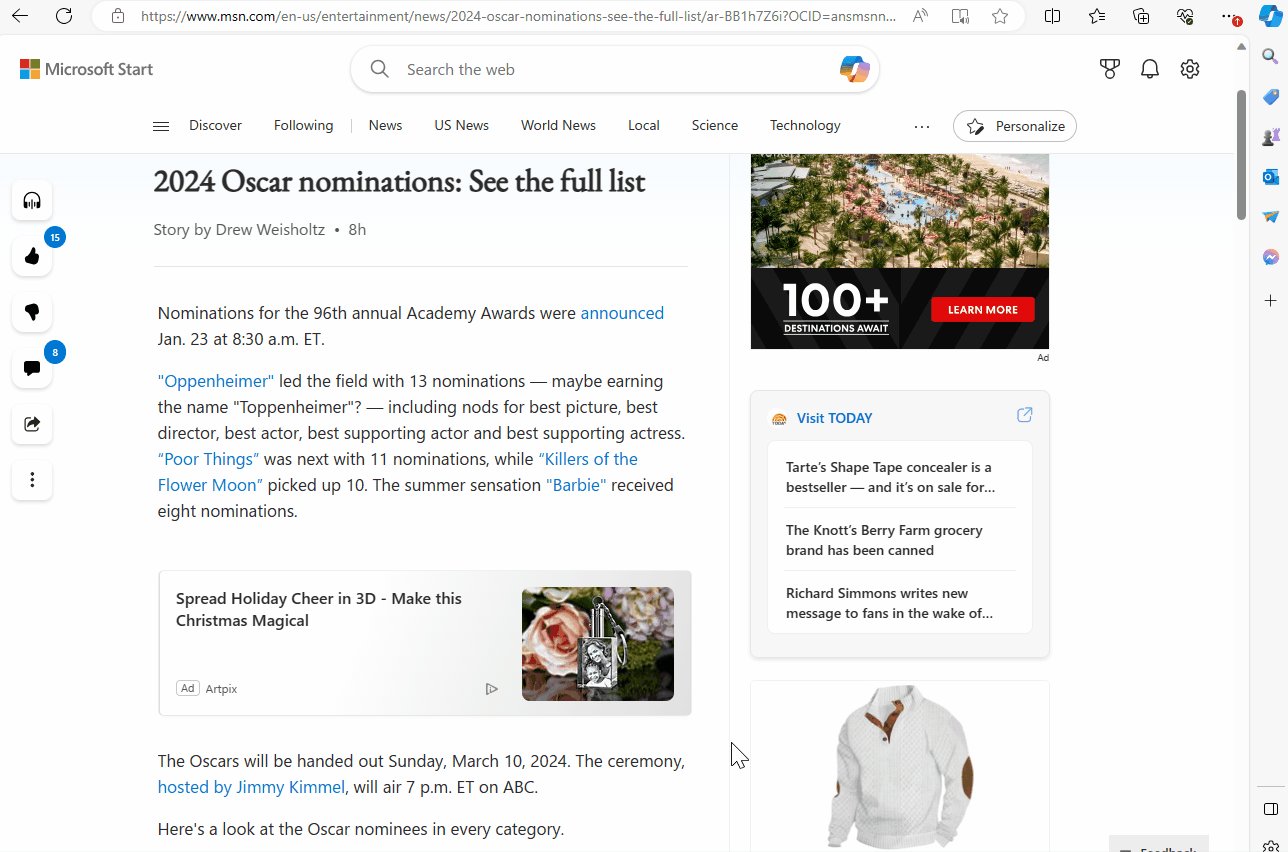The width and height of the screenshot is (1288, 852).
Task: Listen to article headphones icon
Action: point(32,201)
